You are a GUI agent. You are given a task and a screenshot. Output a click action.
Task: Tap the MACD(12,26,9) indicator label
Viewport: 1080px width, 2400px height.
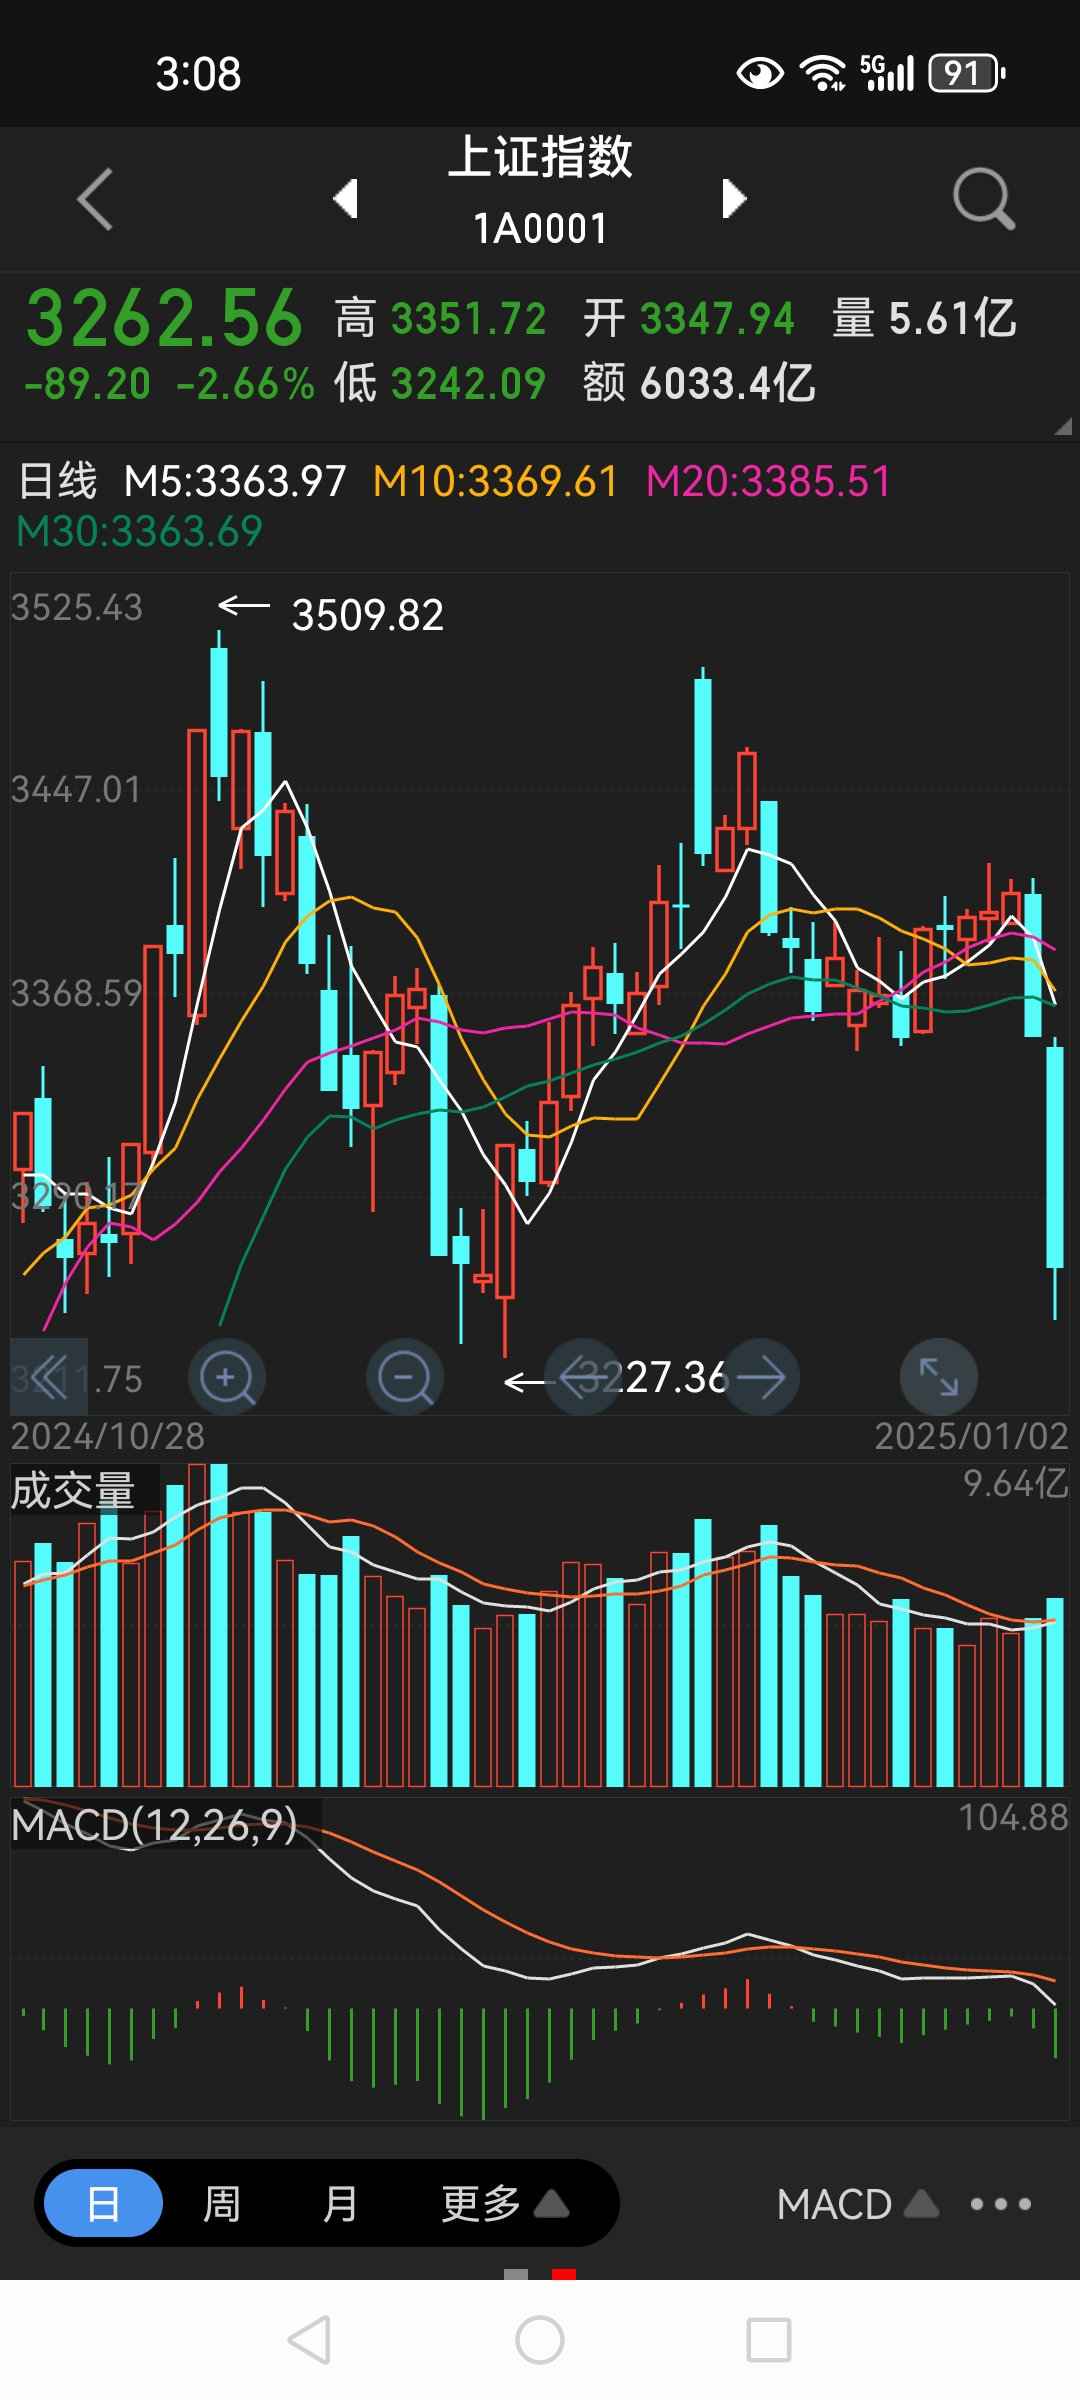[155, 1825]
